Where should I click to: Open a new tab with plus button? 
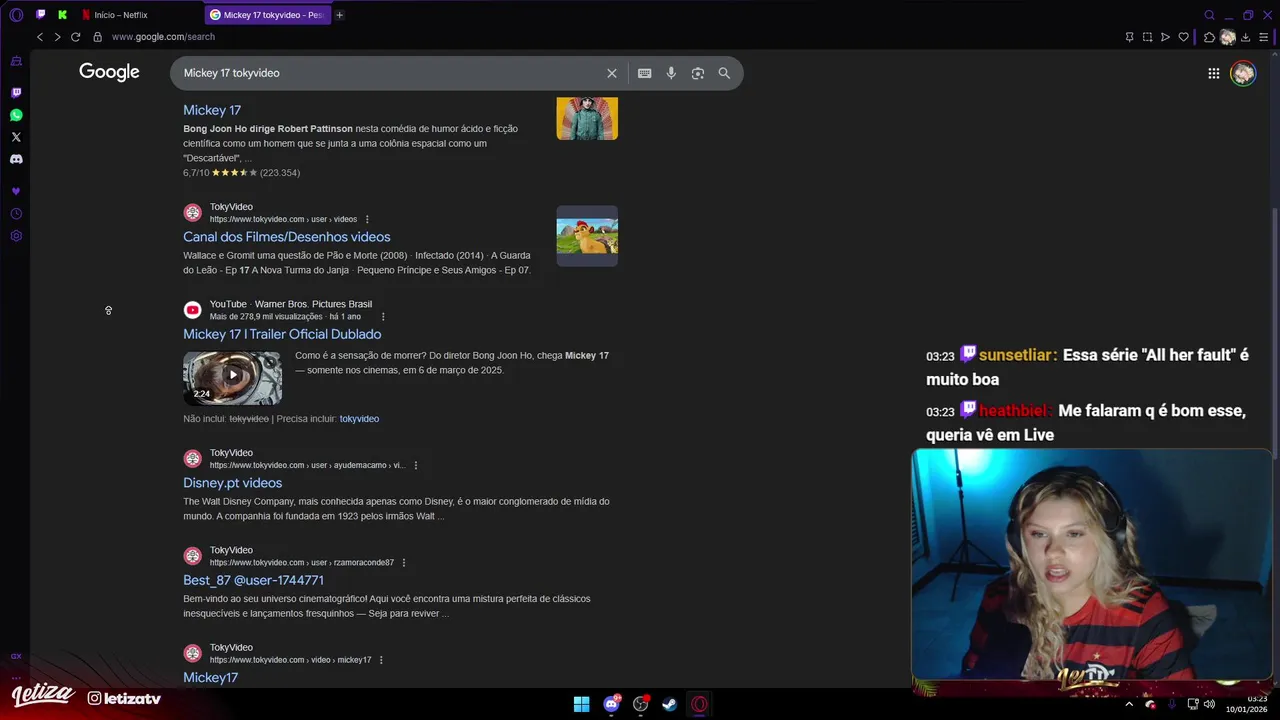[x=339, y=15]
